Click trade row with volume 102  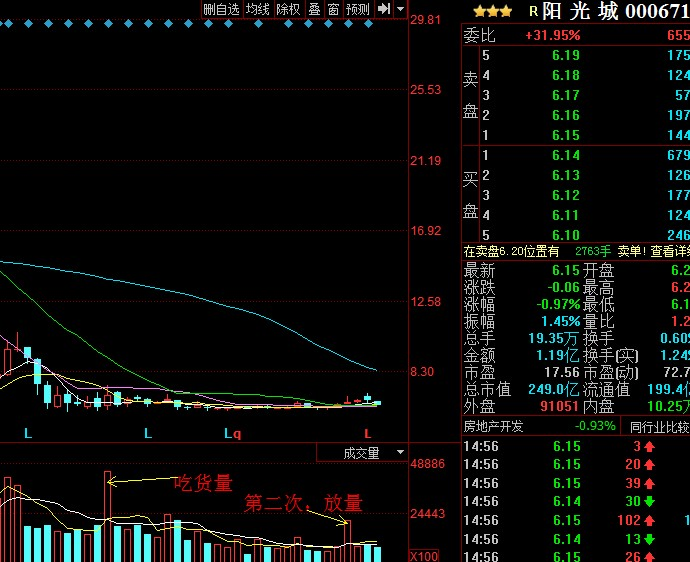(x=576, y=520)
